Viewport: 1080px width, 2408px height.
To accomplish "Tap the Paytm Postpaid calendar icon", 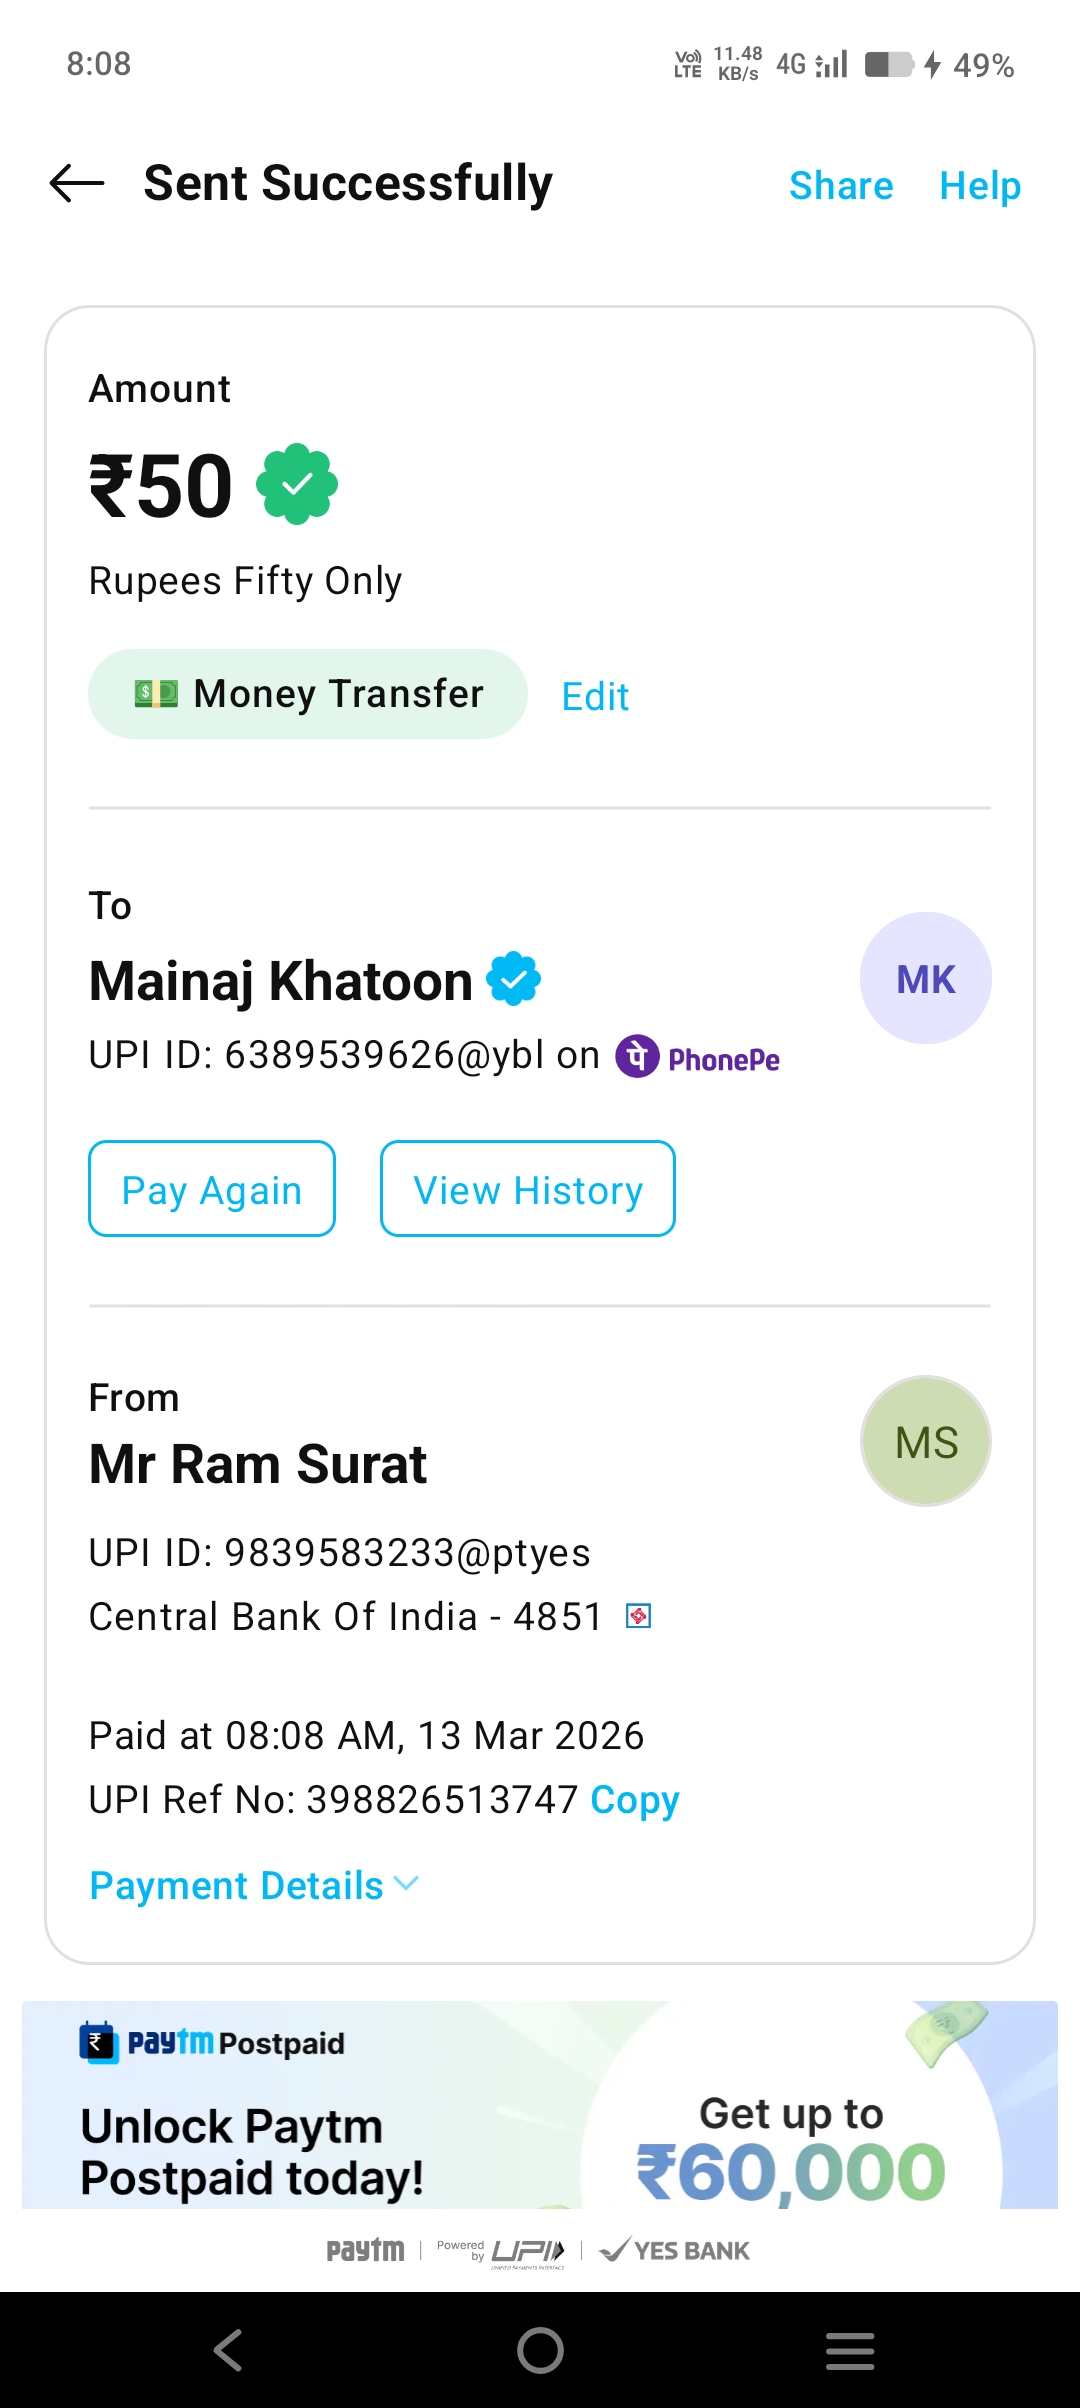I will point(98,2042).
